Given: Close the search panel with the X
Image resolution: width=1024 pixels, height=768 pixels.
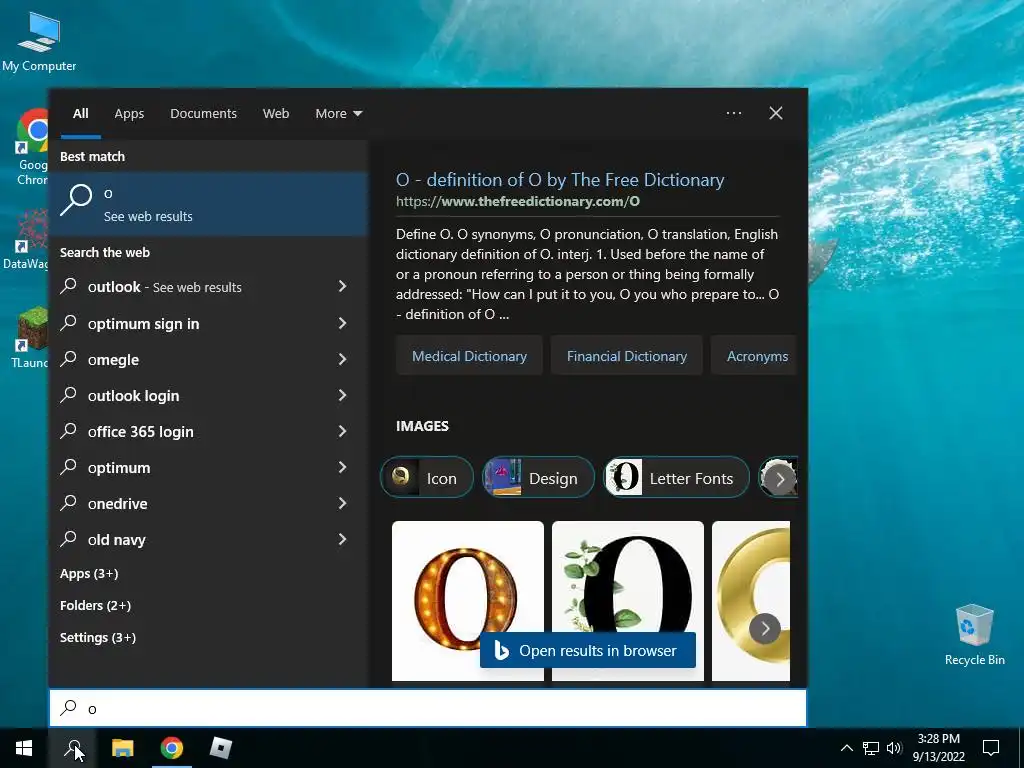Looking at the screenshot, I should click(776, 113).
